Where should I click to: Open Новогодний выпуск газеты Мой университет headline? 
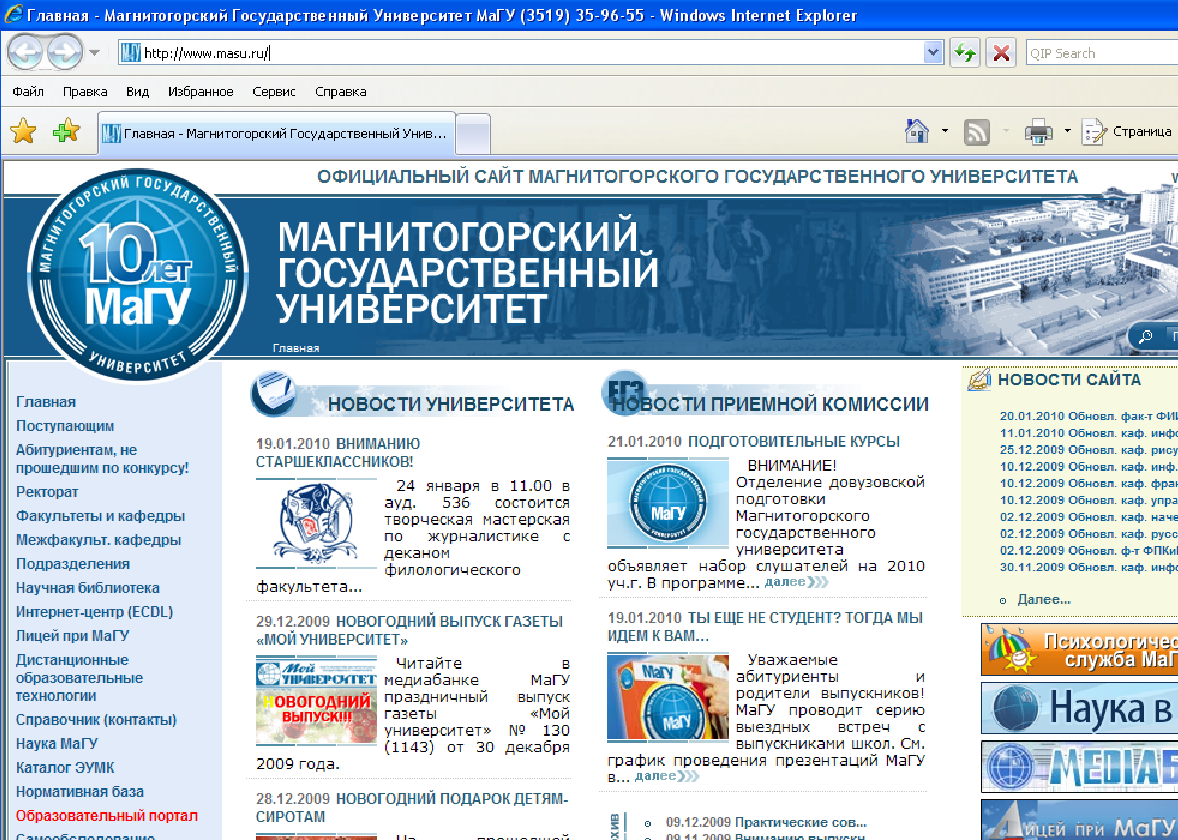pos(409,630)
